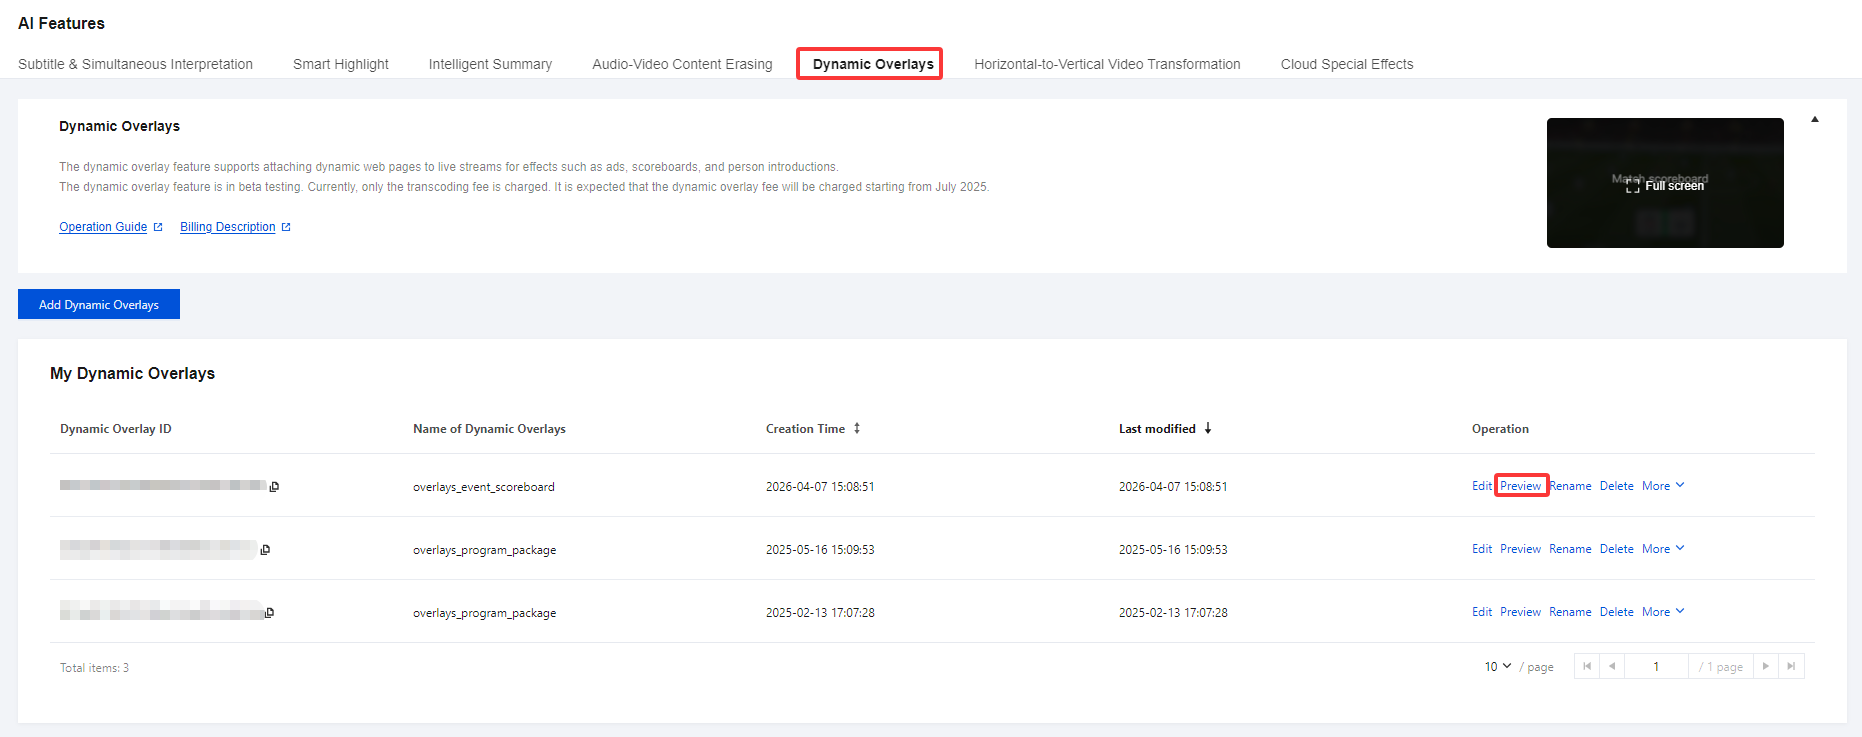Select the Dynamic Overlays tab

tap(873, 64)
